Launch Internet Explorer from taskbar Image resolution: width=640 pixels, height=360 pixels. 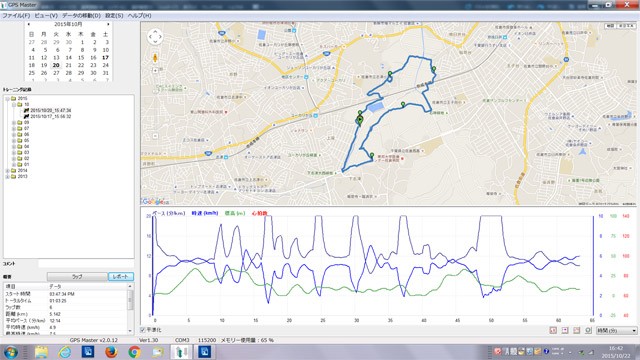click(64, 352)
